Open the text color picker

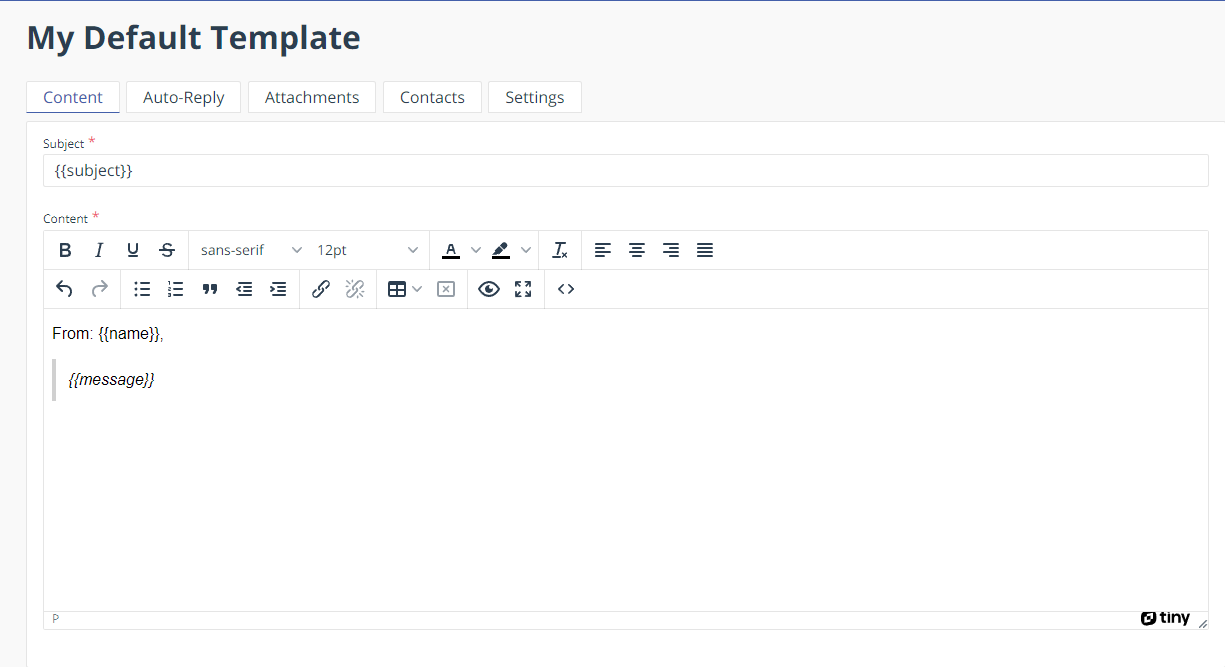pyautogui.click(x=451, y=250)
